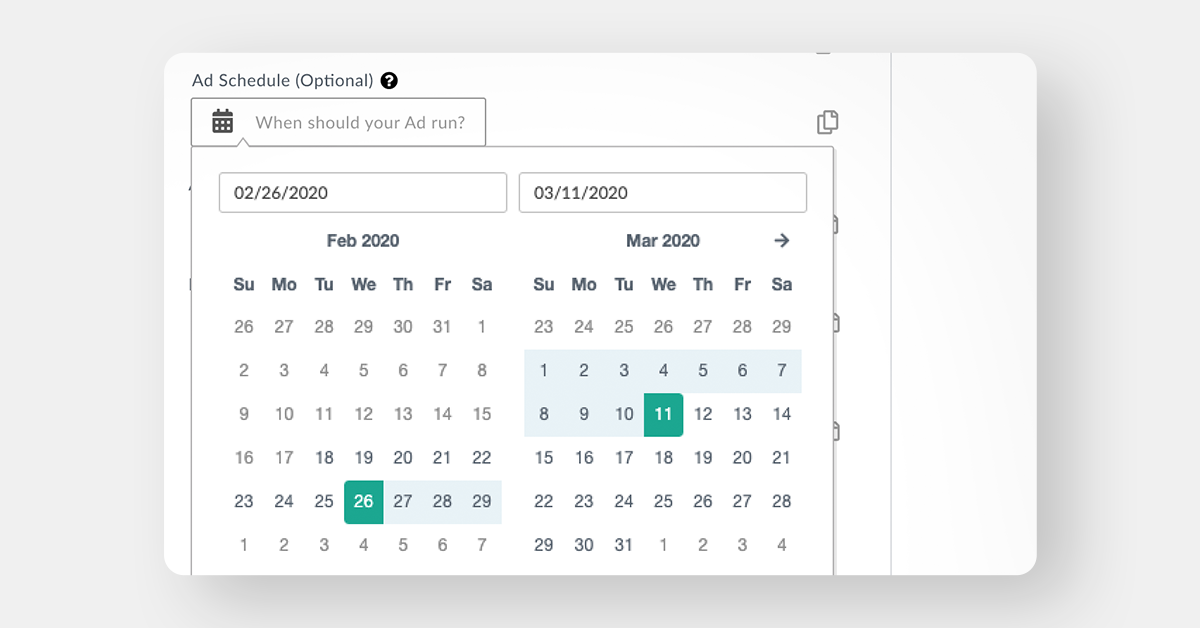Click the Su weekday header in March

coord(544,284)
